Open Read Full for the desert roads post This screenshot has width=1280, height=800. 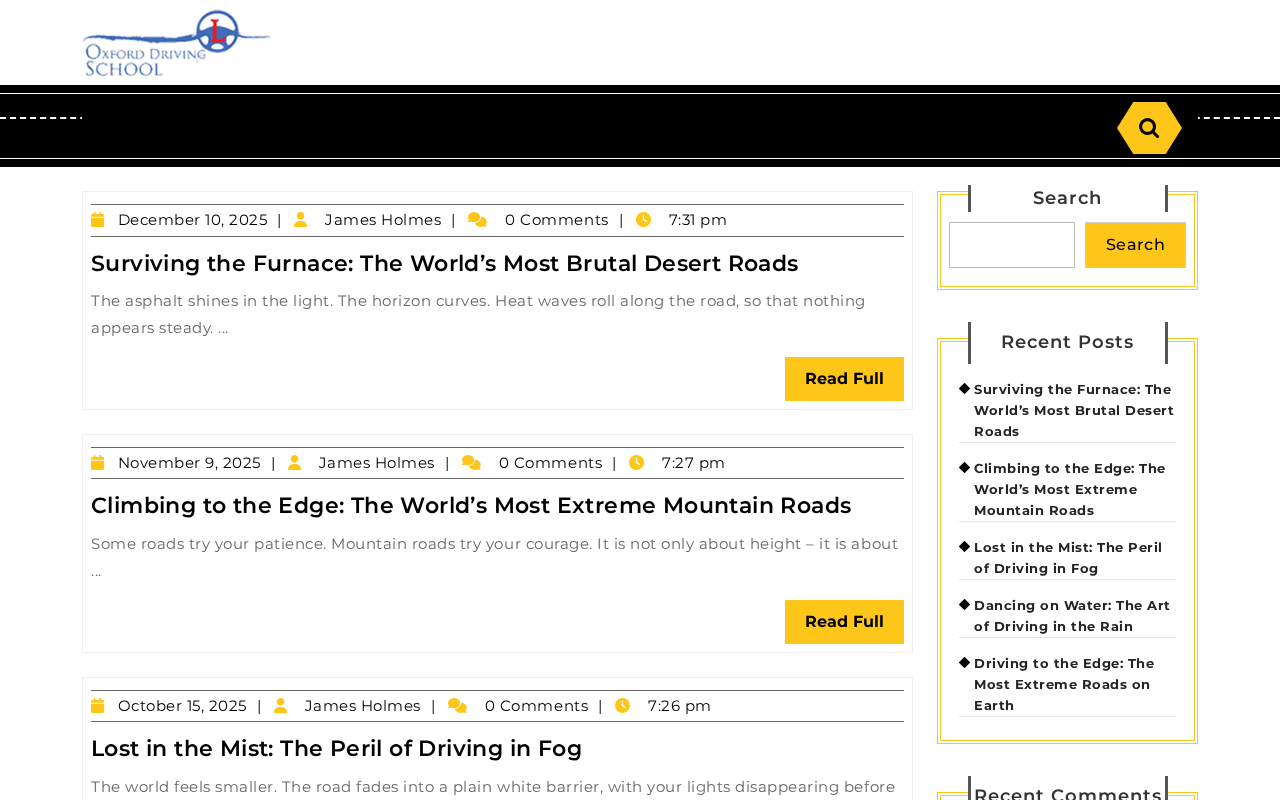point(844,379)
